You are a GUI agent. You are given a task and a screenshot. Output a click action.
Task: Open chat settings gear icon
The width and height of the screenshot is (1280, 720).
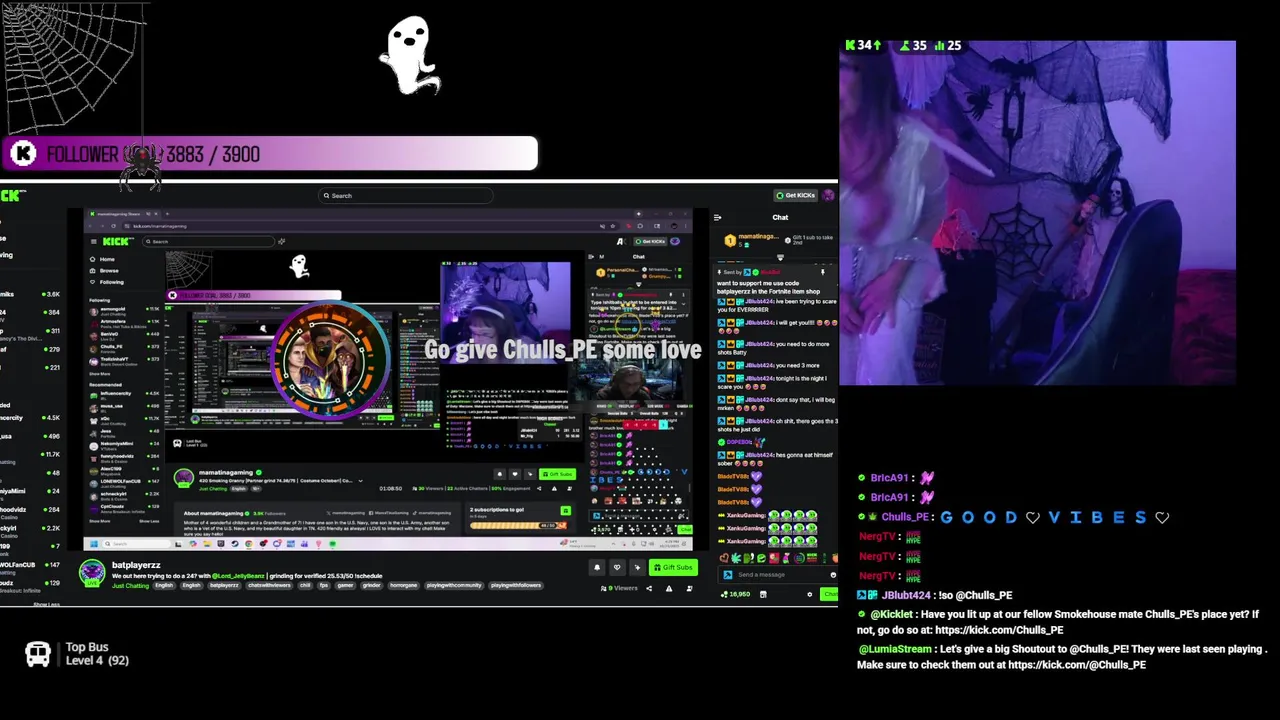pyautogui.click(x=810, y=594)
